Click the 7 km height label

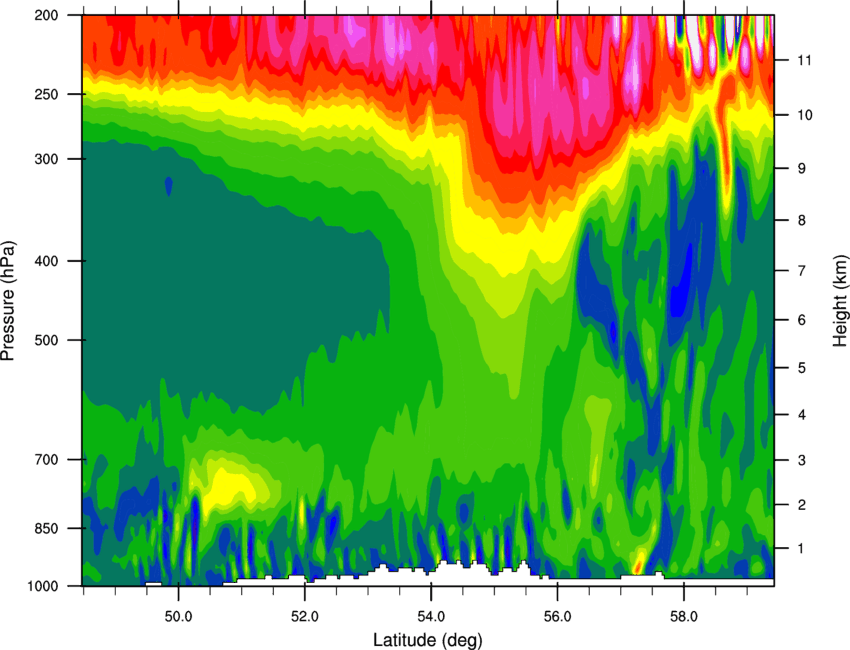802,271
